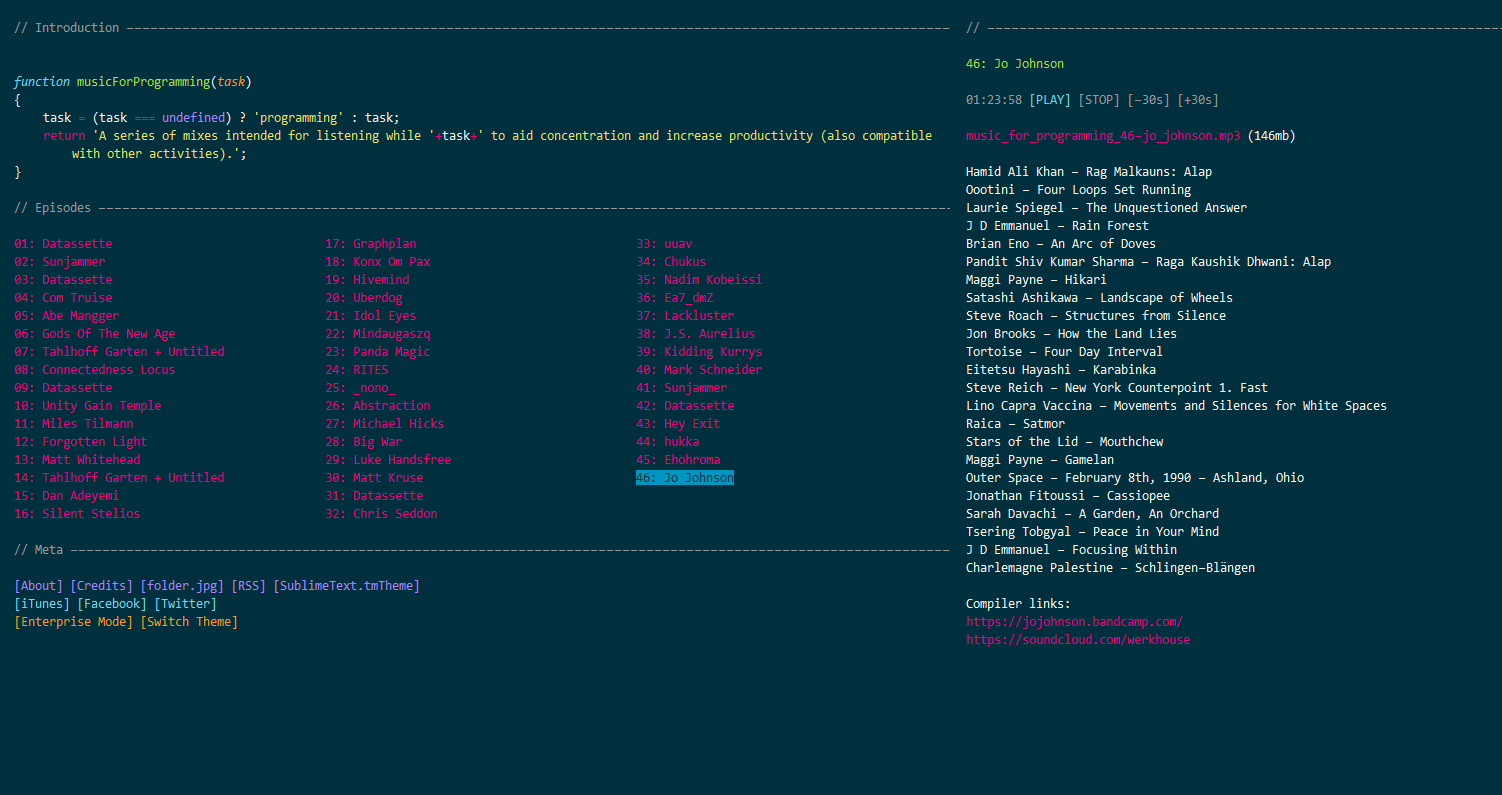
Task: Switch to a different color theme
Action: [x=189, y=621]
